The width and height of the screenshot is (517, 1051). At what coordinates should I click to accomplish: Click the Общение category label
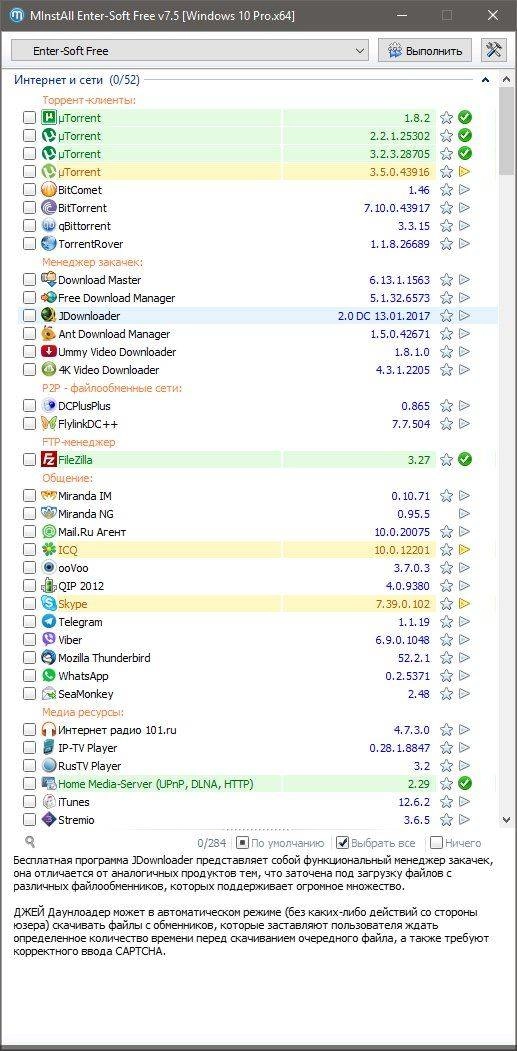click(x=68, y=478)
